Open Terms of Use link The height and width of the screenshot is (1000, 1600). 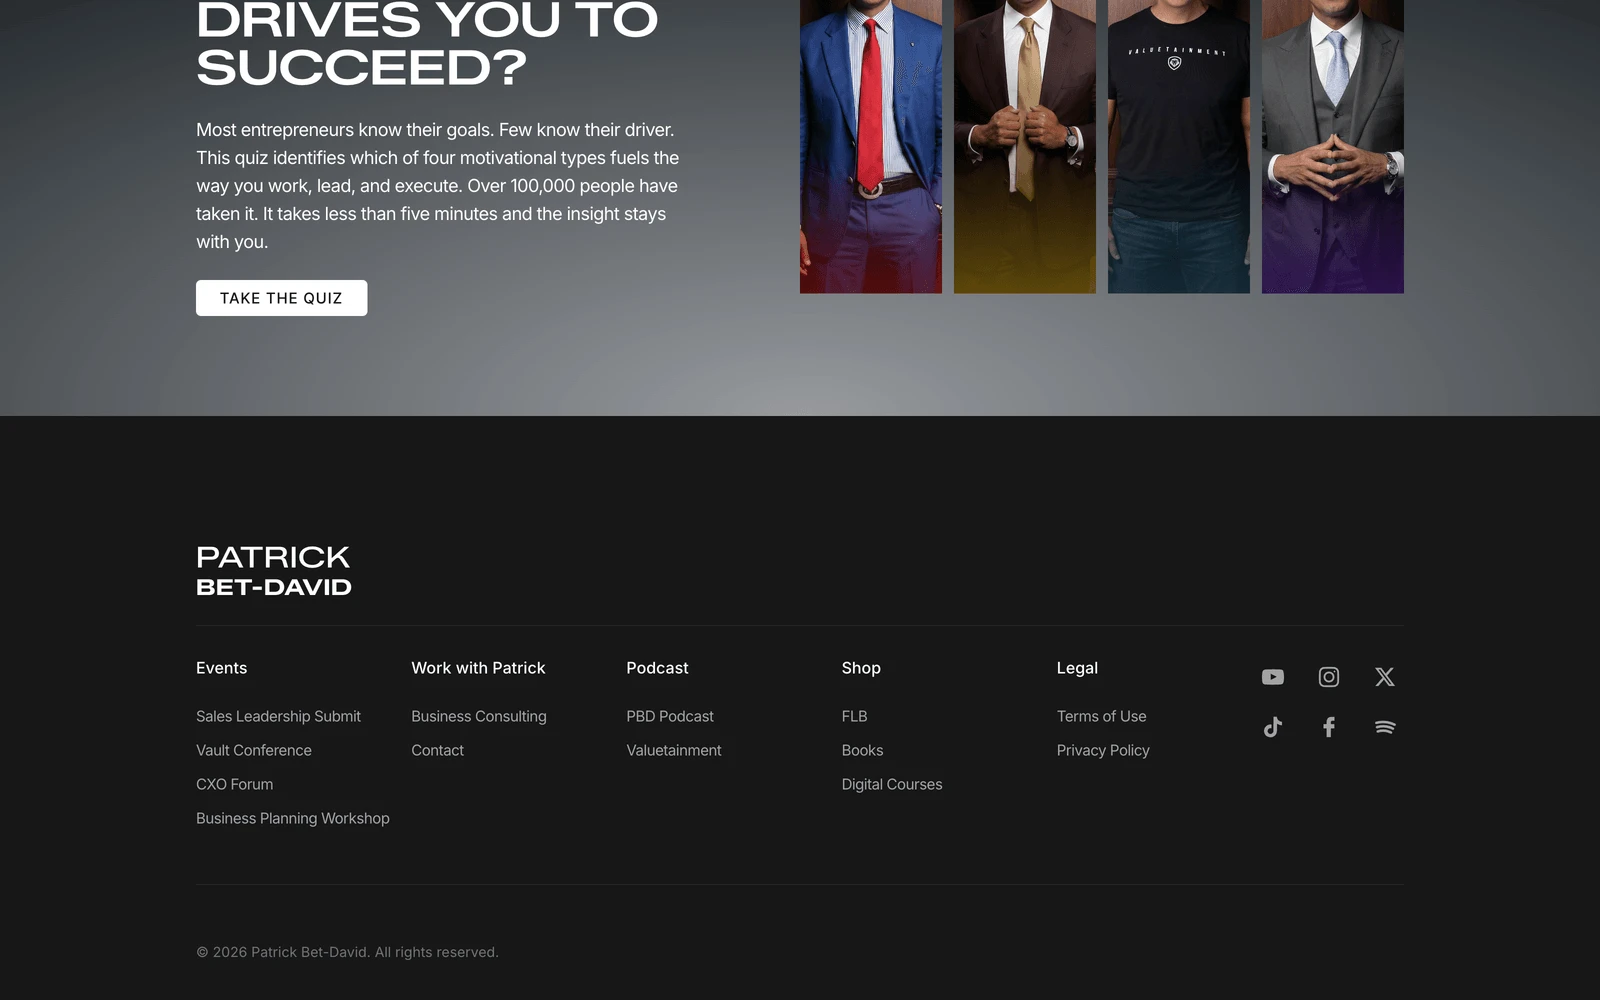point(1101,716)
